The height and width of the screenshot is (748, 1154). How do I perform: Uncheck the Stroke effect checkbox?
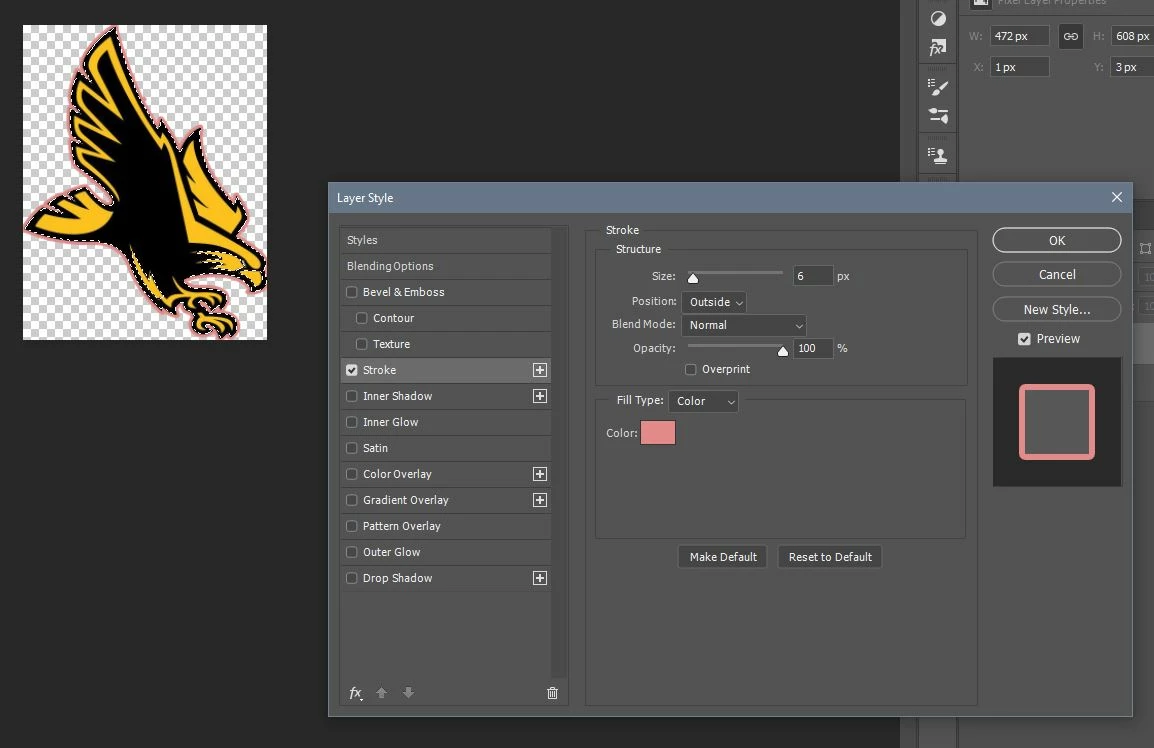[352, 370]
